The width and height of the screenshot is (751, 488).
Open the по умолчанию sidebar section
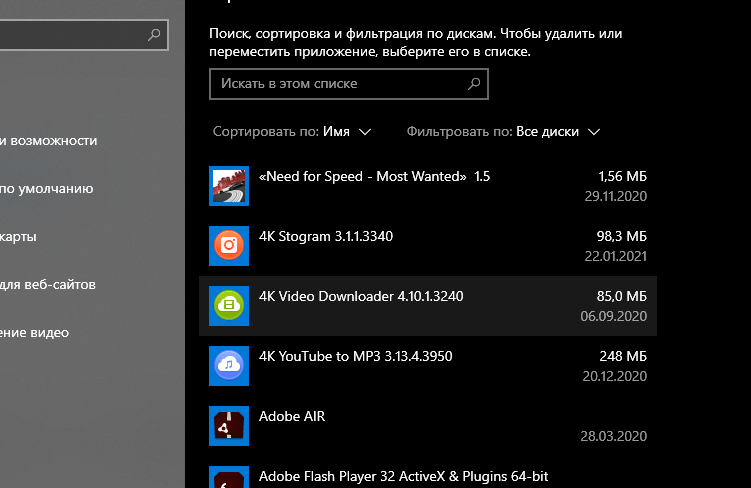[46, 189]
